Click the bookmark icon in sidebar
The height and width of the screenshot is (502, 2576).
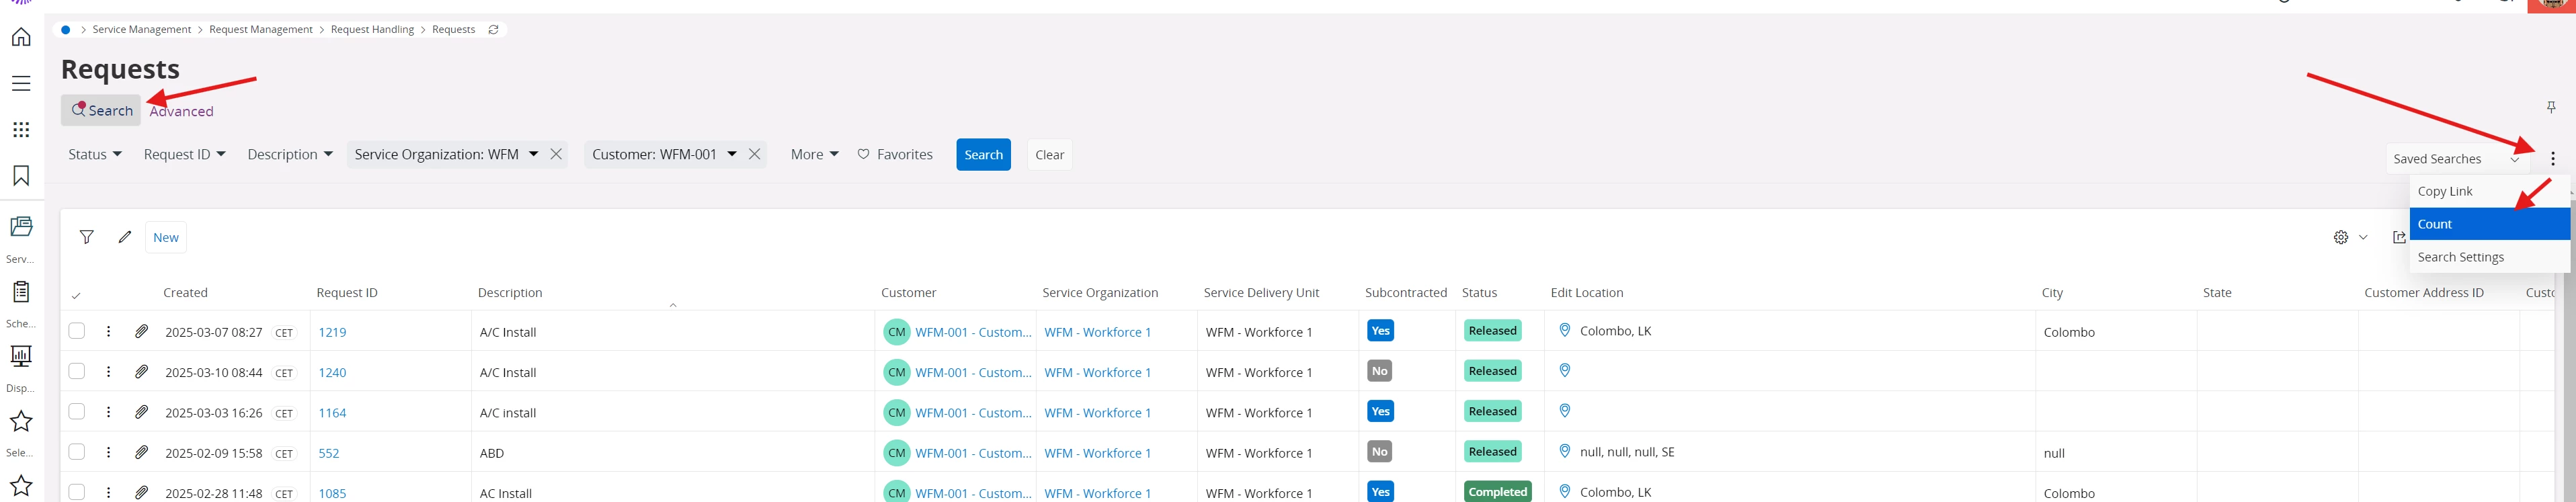coord(21,176)
